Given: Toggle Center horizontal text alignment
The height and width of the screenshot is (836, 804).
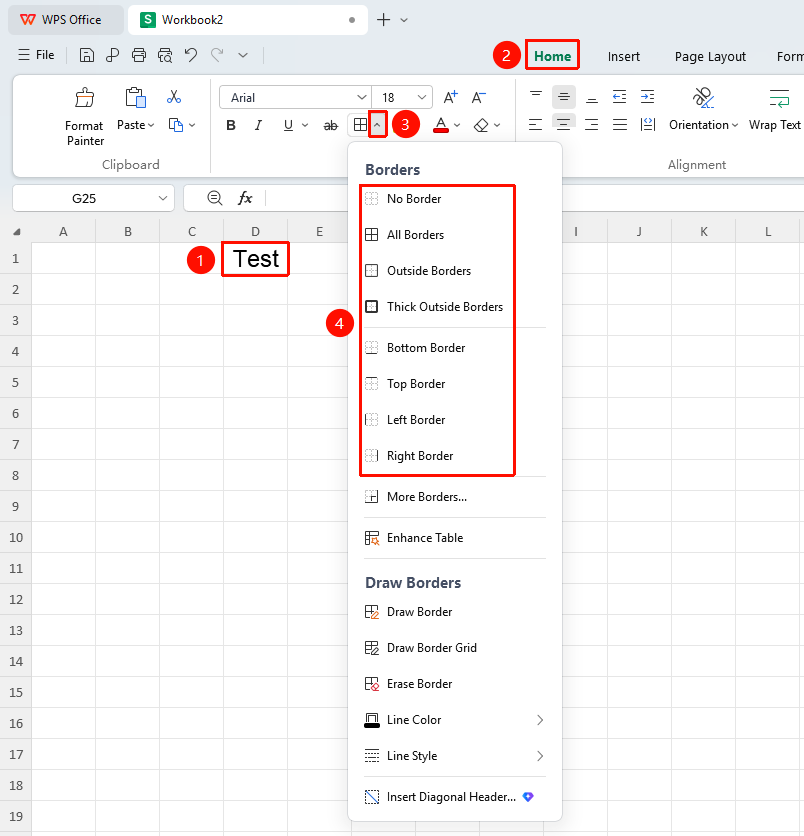Looking at the screenshot, I should pos(564,125).
